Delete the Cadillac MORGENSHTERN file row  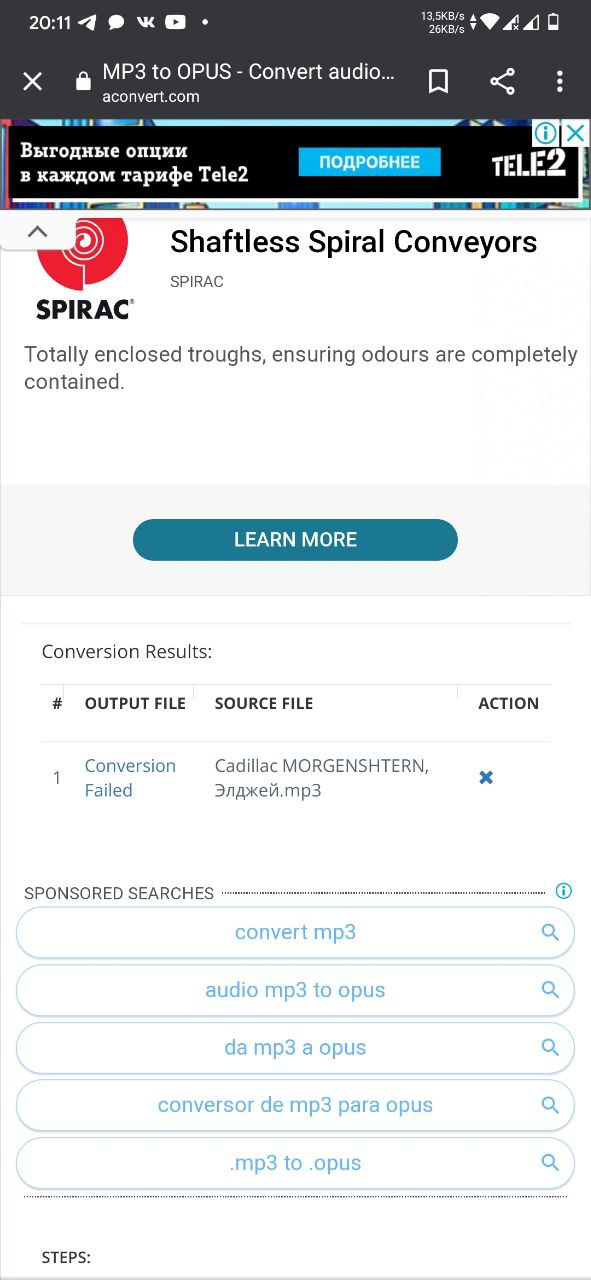tap(486, 777)
